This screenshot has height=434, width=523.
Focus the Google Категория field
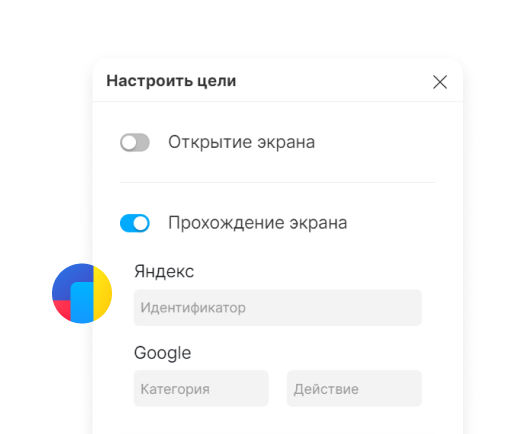(201, 388)
